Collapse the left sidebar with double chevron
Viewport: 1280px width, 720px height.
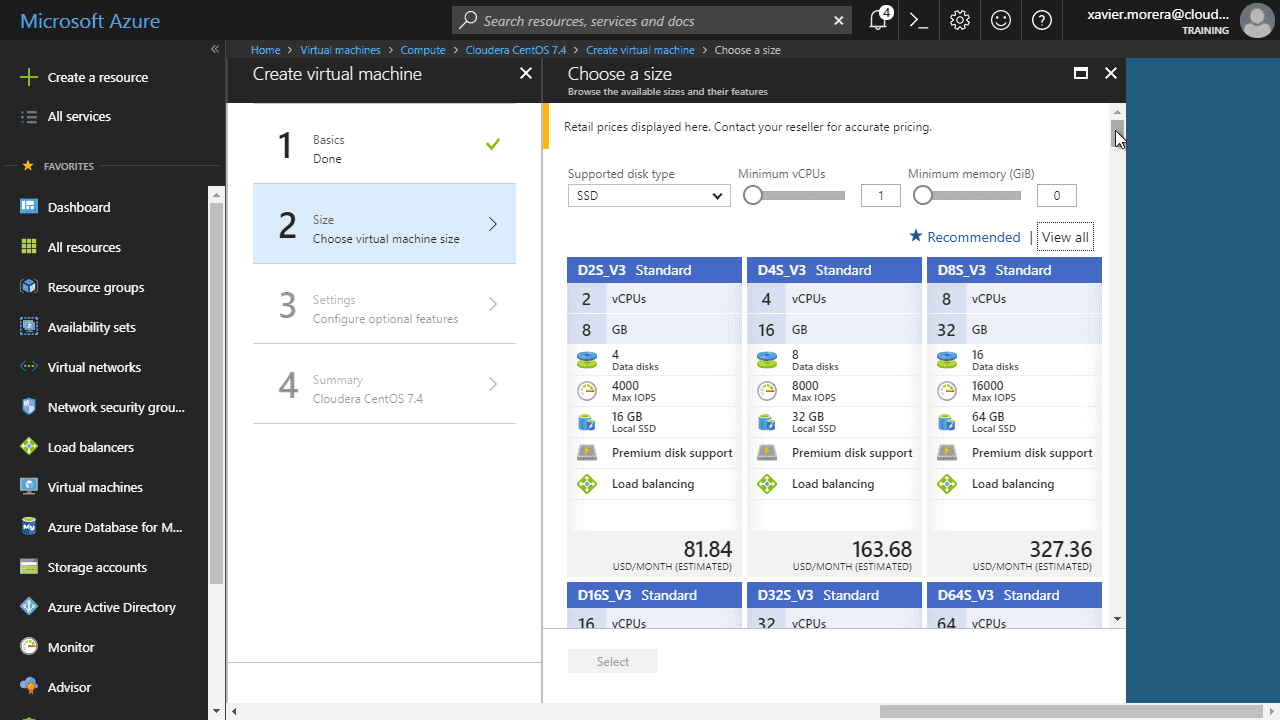coord(215,49)
